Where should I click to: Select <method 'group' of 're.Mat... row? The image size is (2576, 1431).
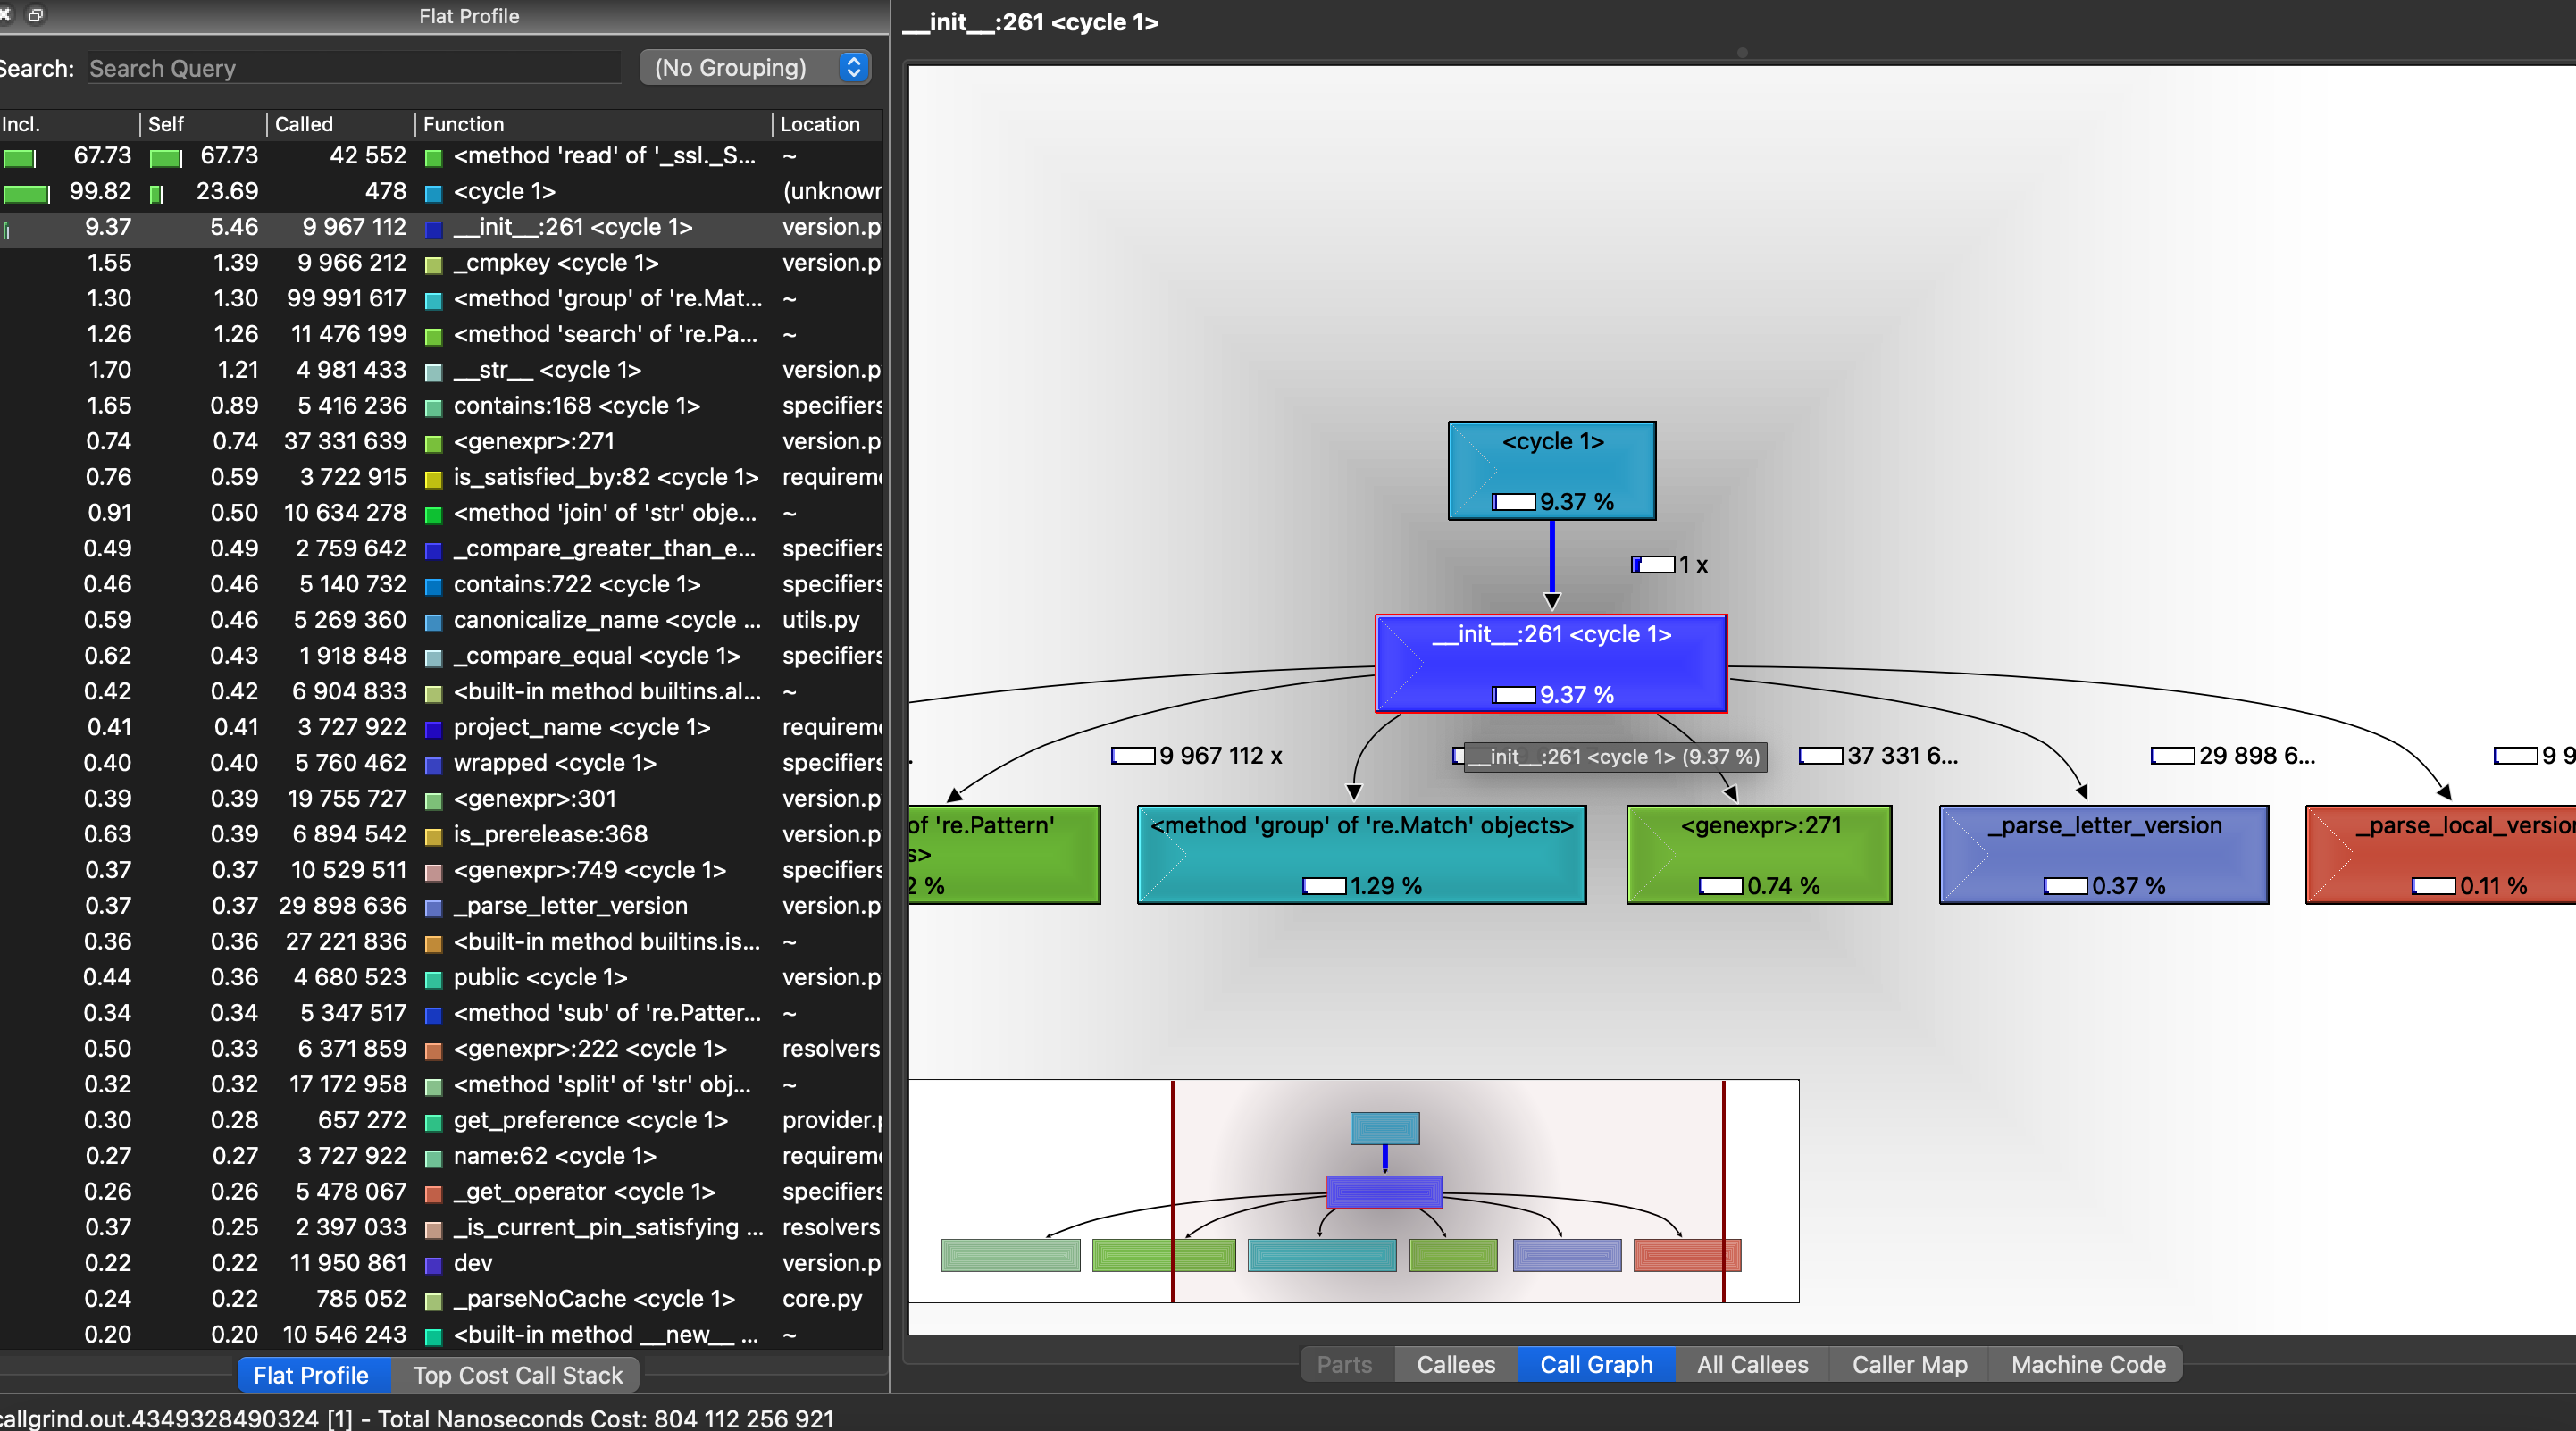[x=441, y=299]
